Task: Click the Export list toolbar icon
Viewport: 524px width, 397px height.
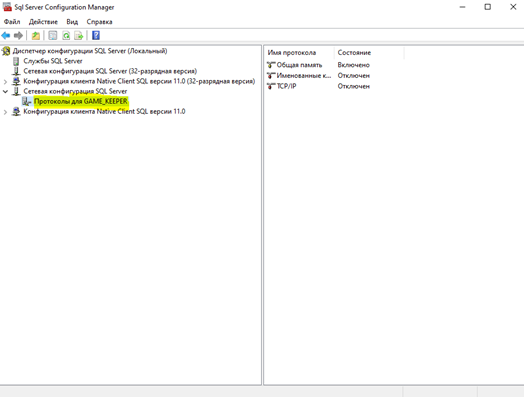Action: tap(79, 35)
